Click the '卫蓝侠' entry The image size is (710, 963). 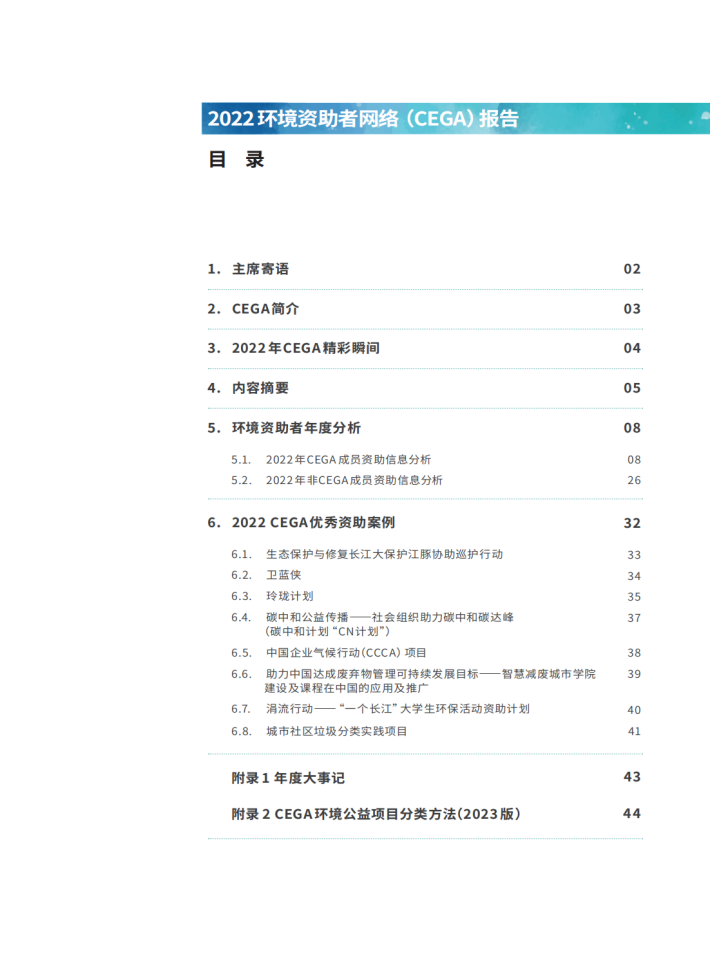pos(283,575)
